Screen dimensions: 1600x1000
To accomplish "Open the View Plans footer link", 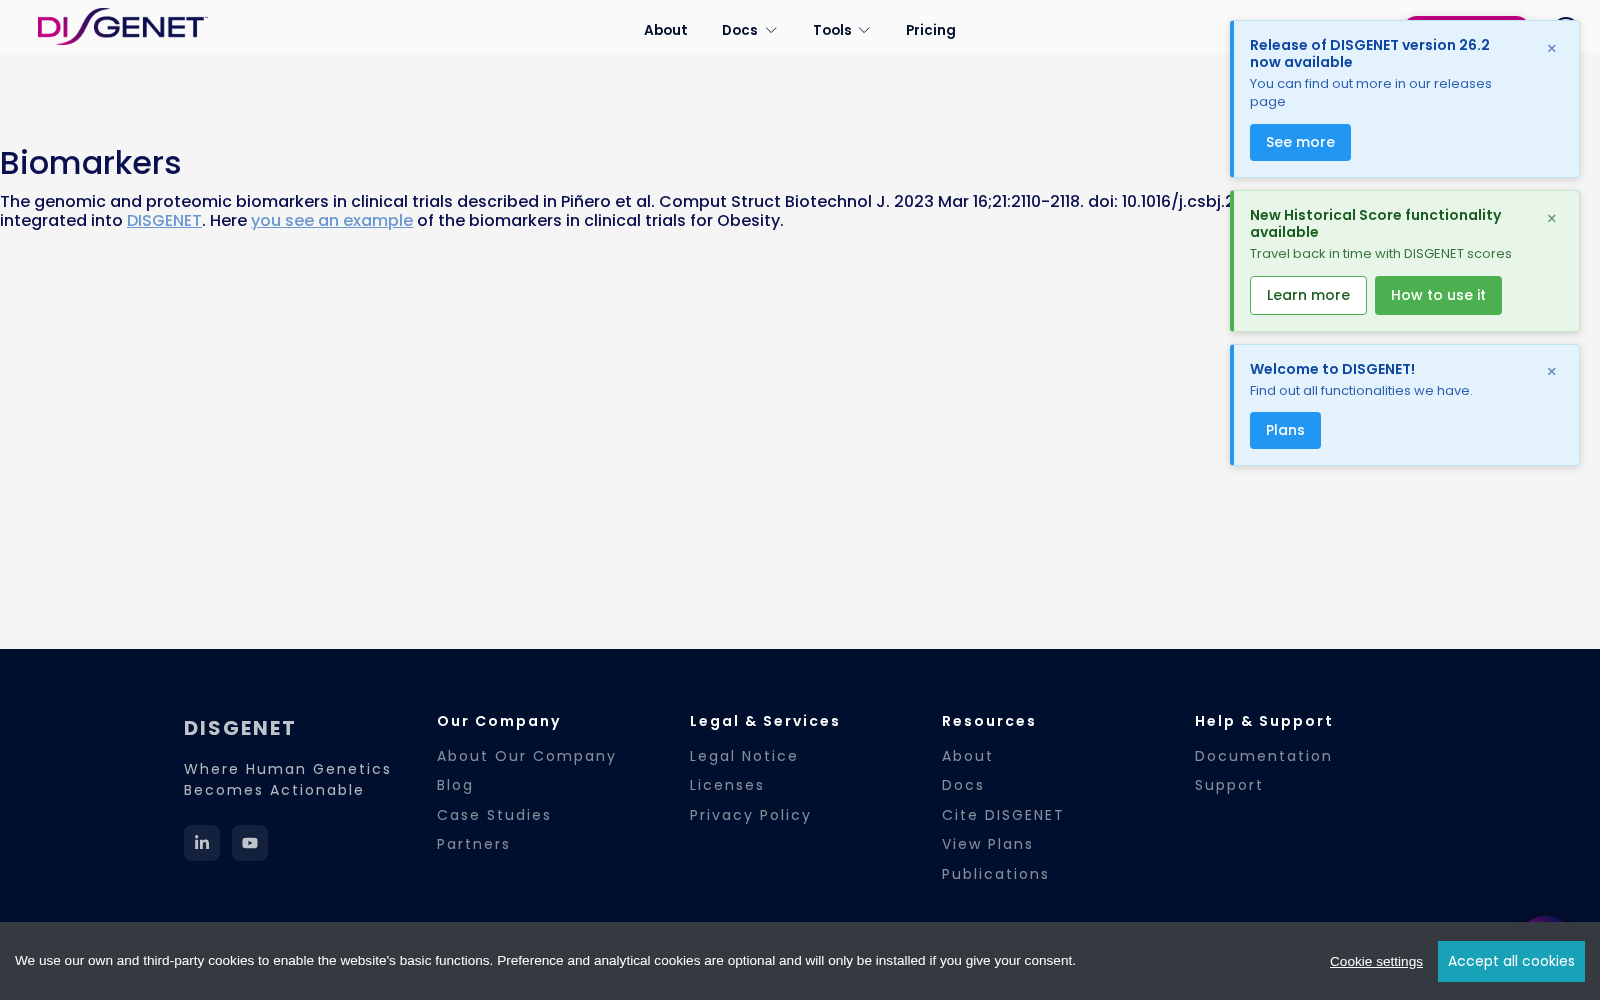I will [988, 844].
